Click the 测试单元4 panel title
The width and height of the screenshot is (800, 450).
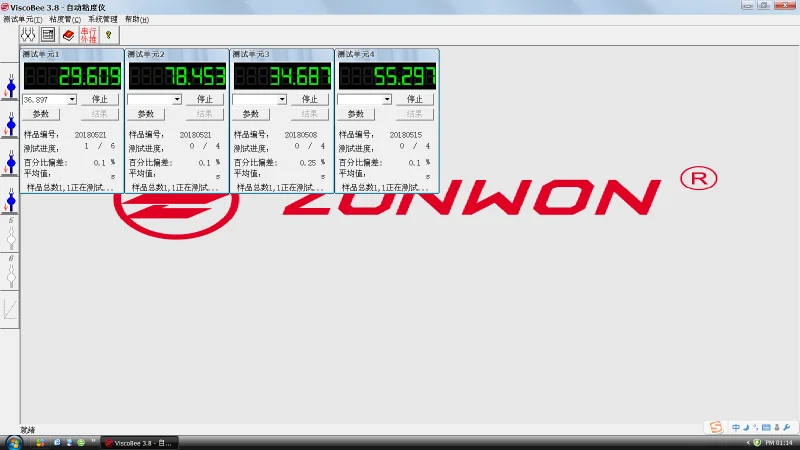click(356, 54)
